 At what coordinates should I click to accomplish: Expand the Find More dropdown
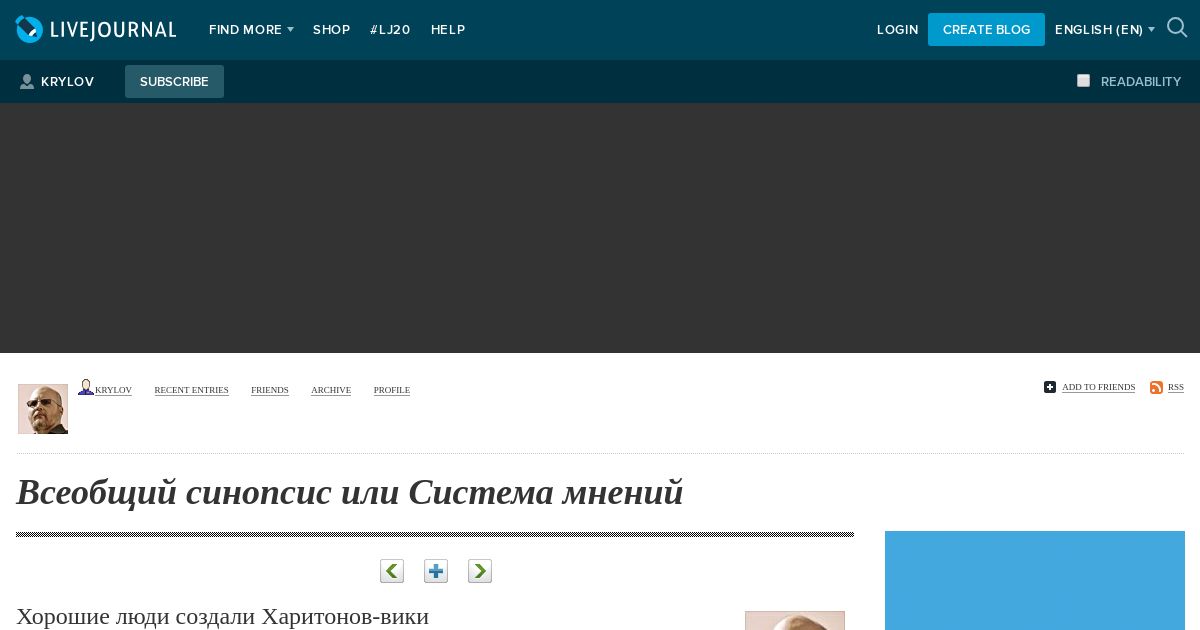click(251, 30)
